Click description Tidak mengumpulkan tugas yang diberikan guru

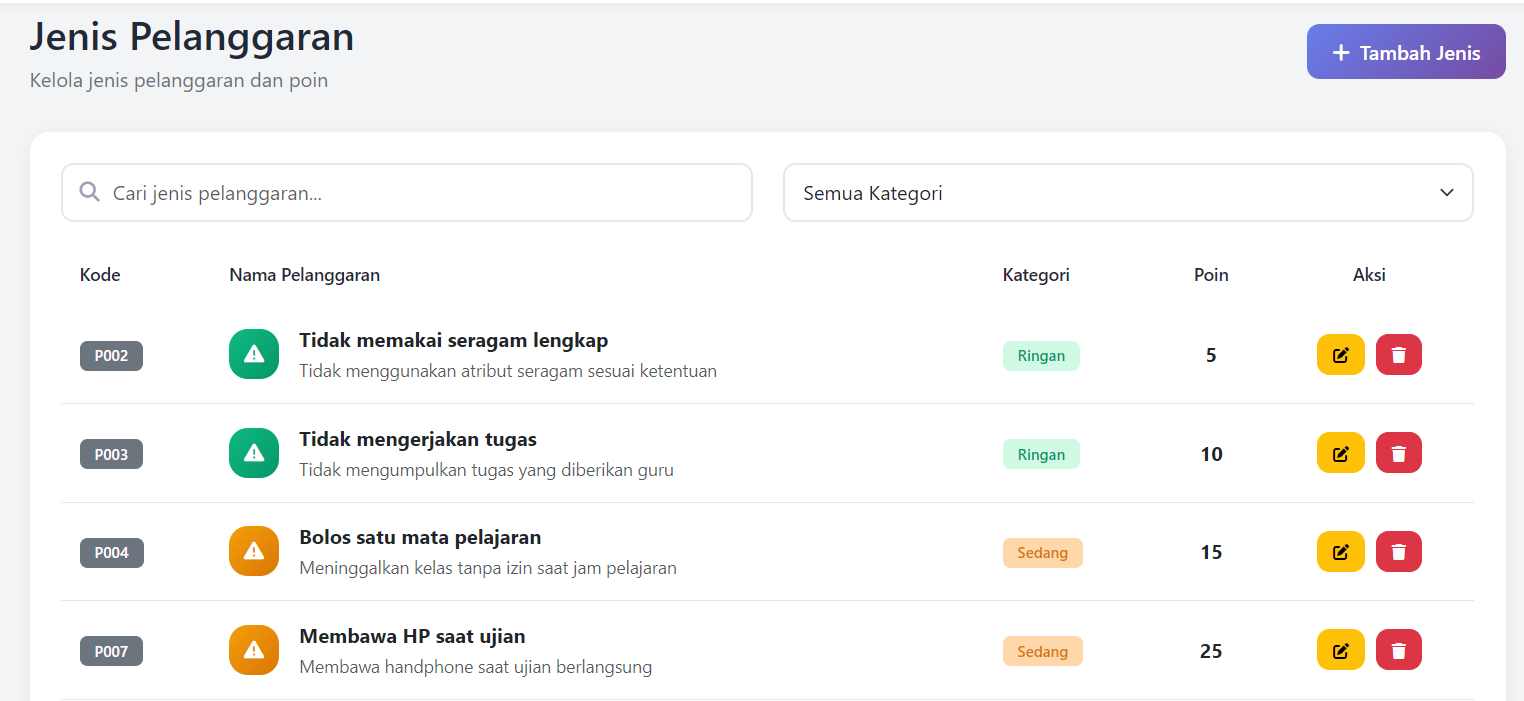point(486,470)
